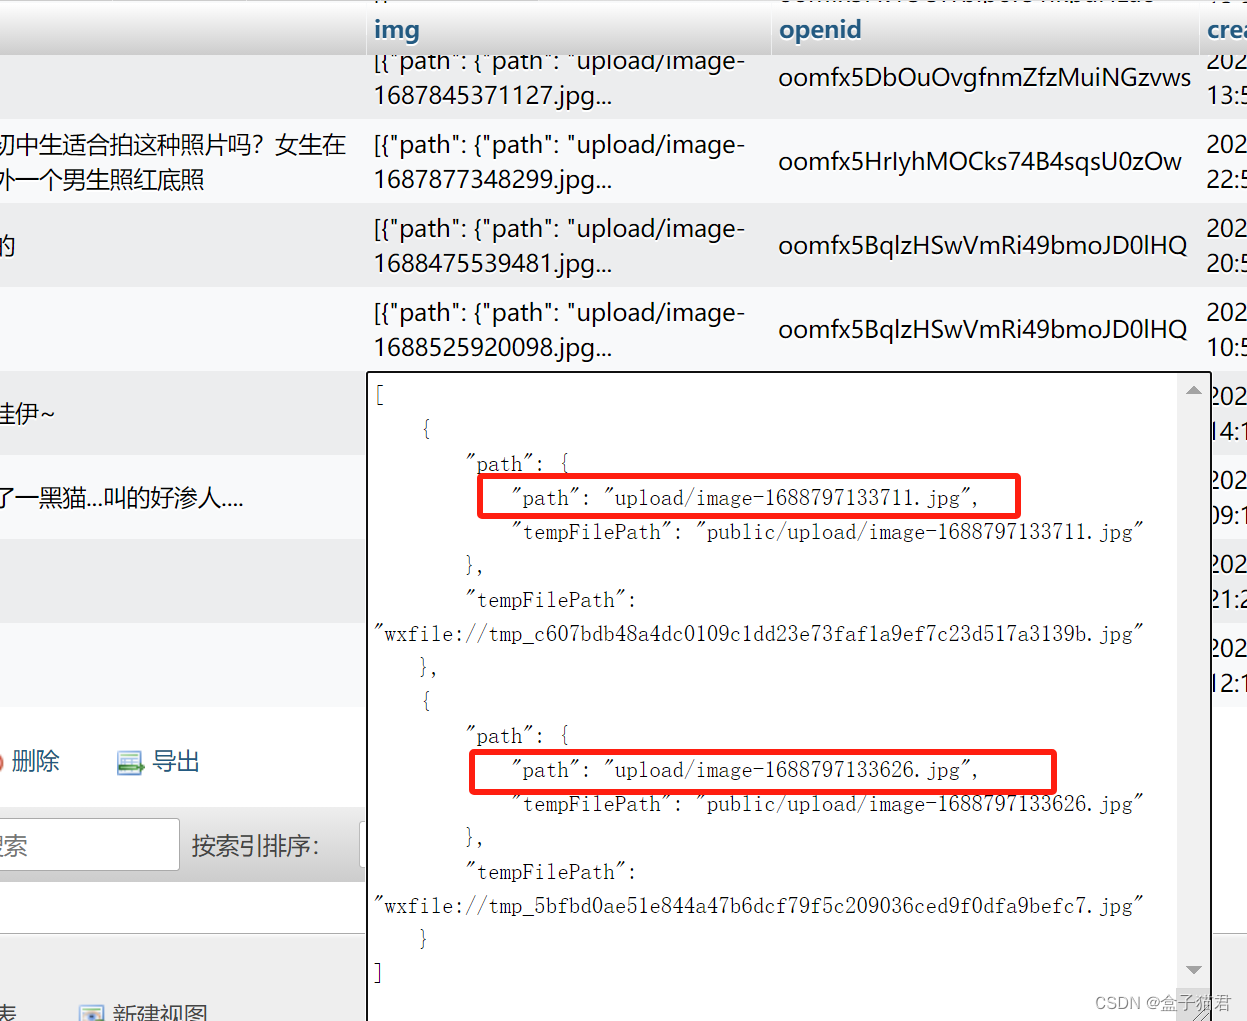Click the export (导出) icon
This screenshot has height=1021, width=1247.
click(x=130, y=763)
